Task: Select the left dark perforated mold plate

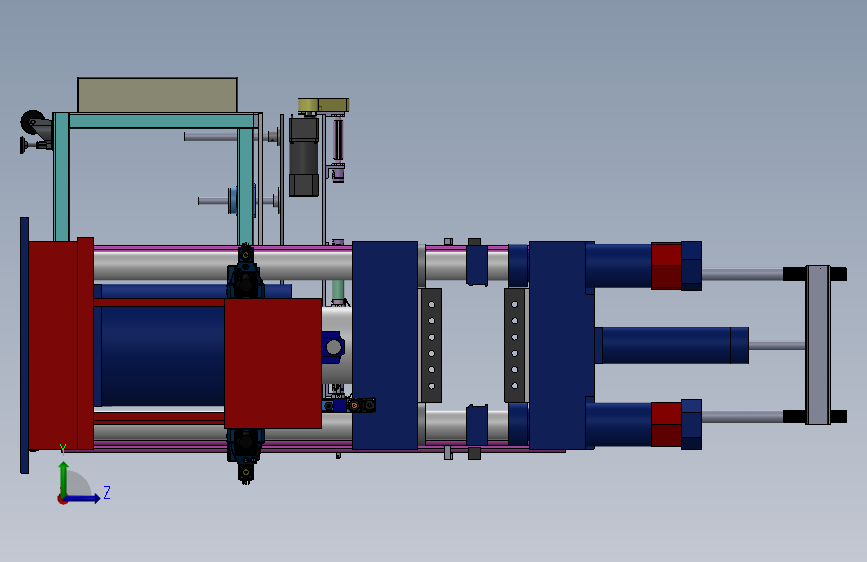Action: point(431,345)
